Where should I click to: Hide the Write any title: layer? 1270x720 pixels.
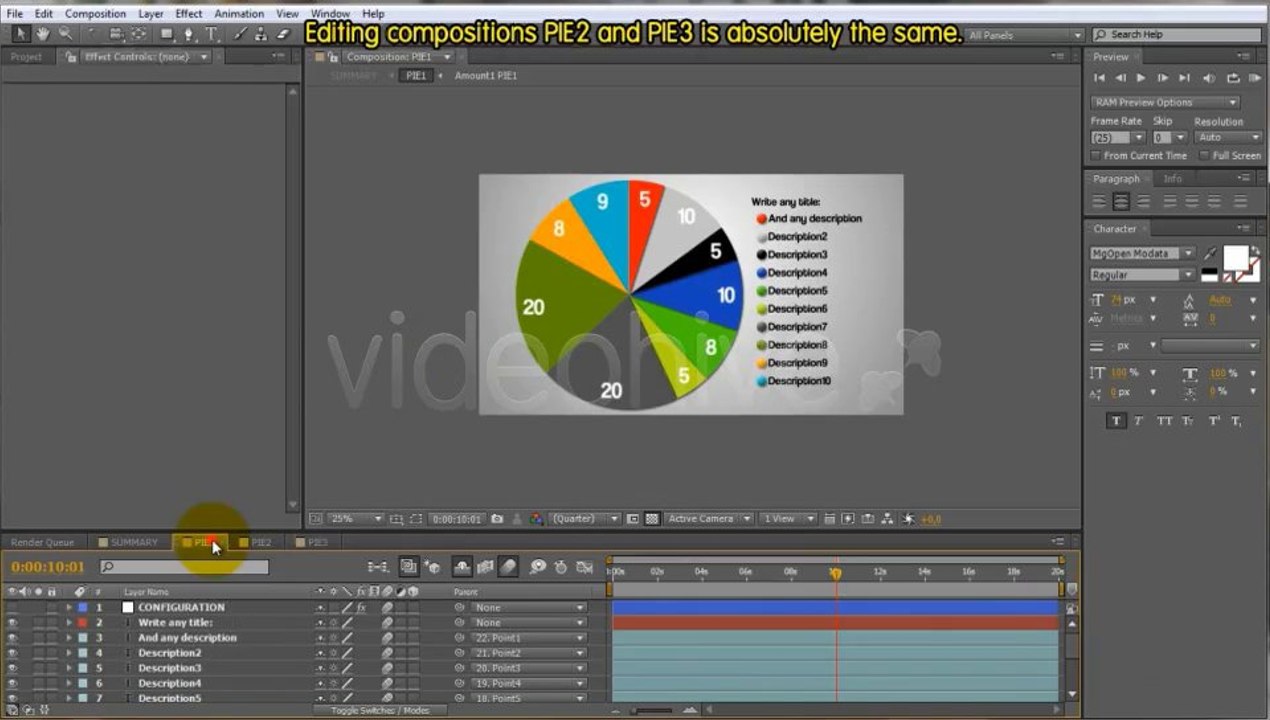[x=12, y=623]
